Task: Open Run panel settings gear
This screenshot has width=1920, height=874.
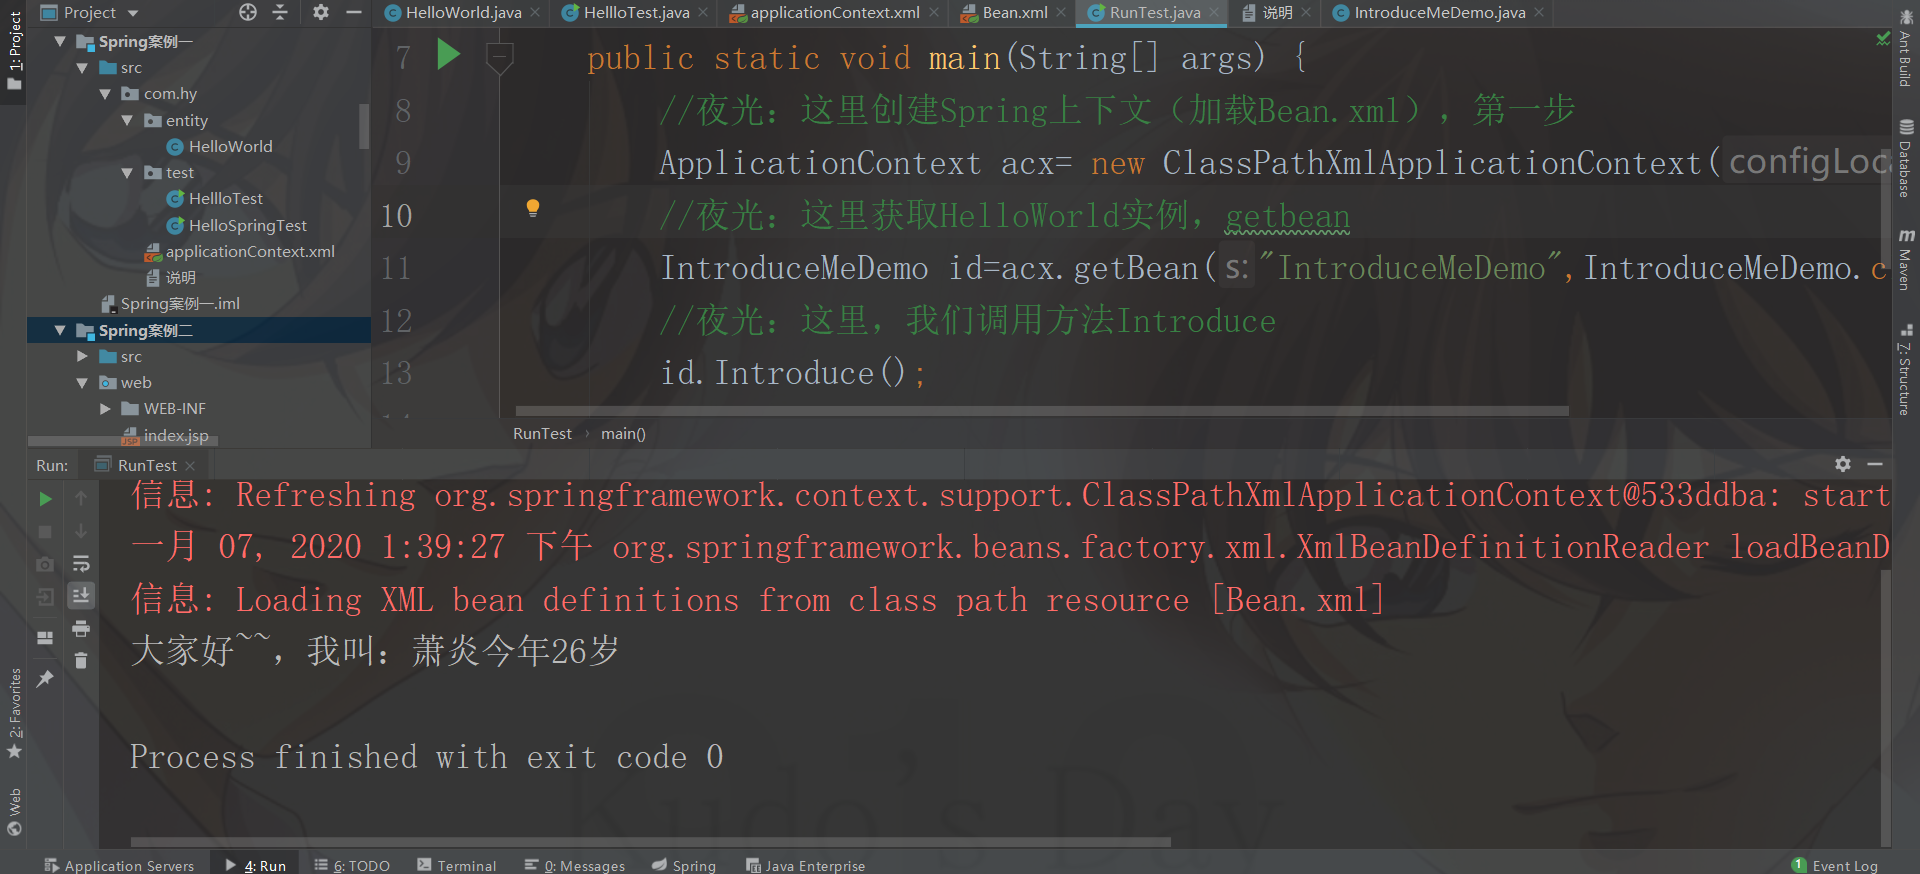Action: [x=1843, y=464]
